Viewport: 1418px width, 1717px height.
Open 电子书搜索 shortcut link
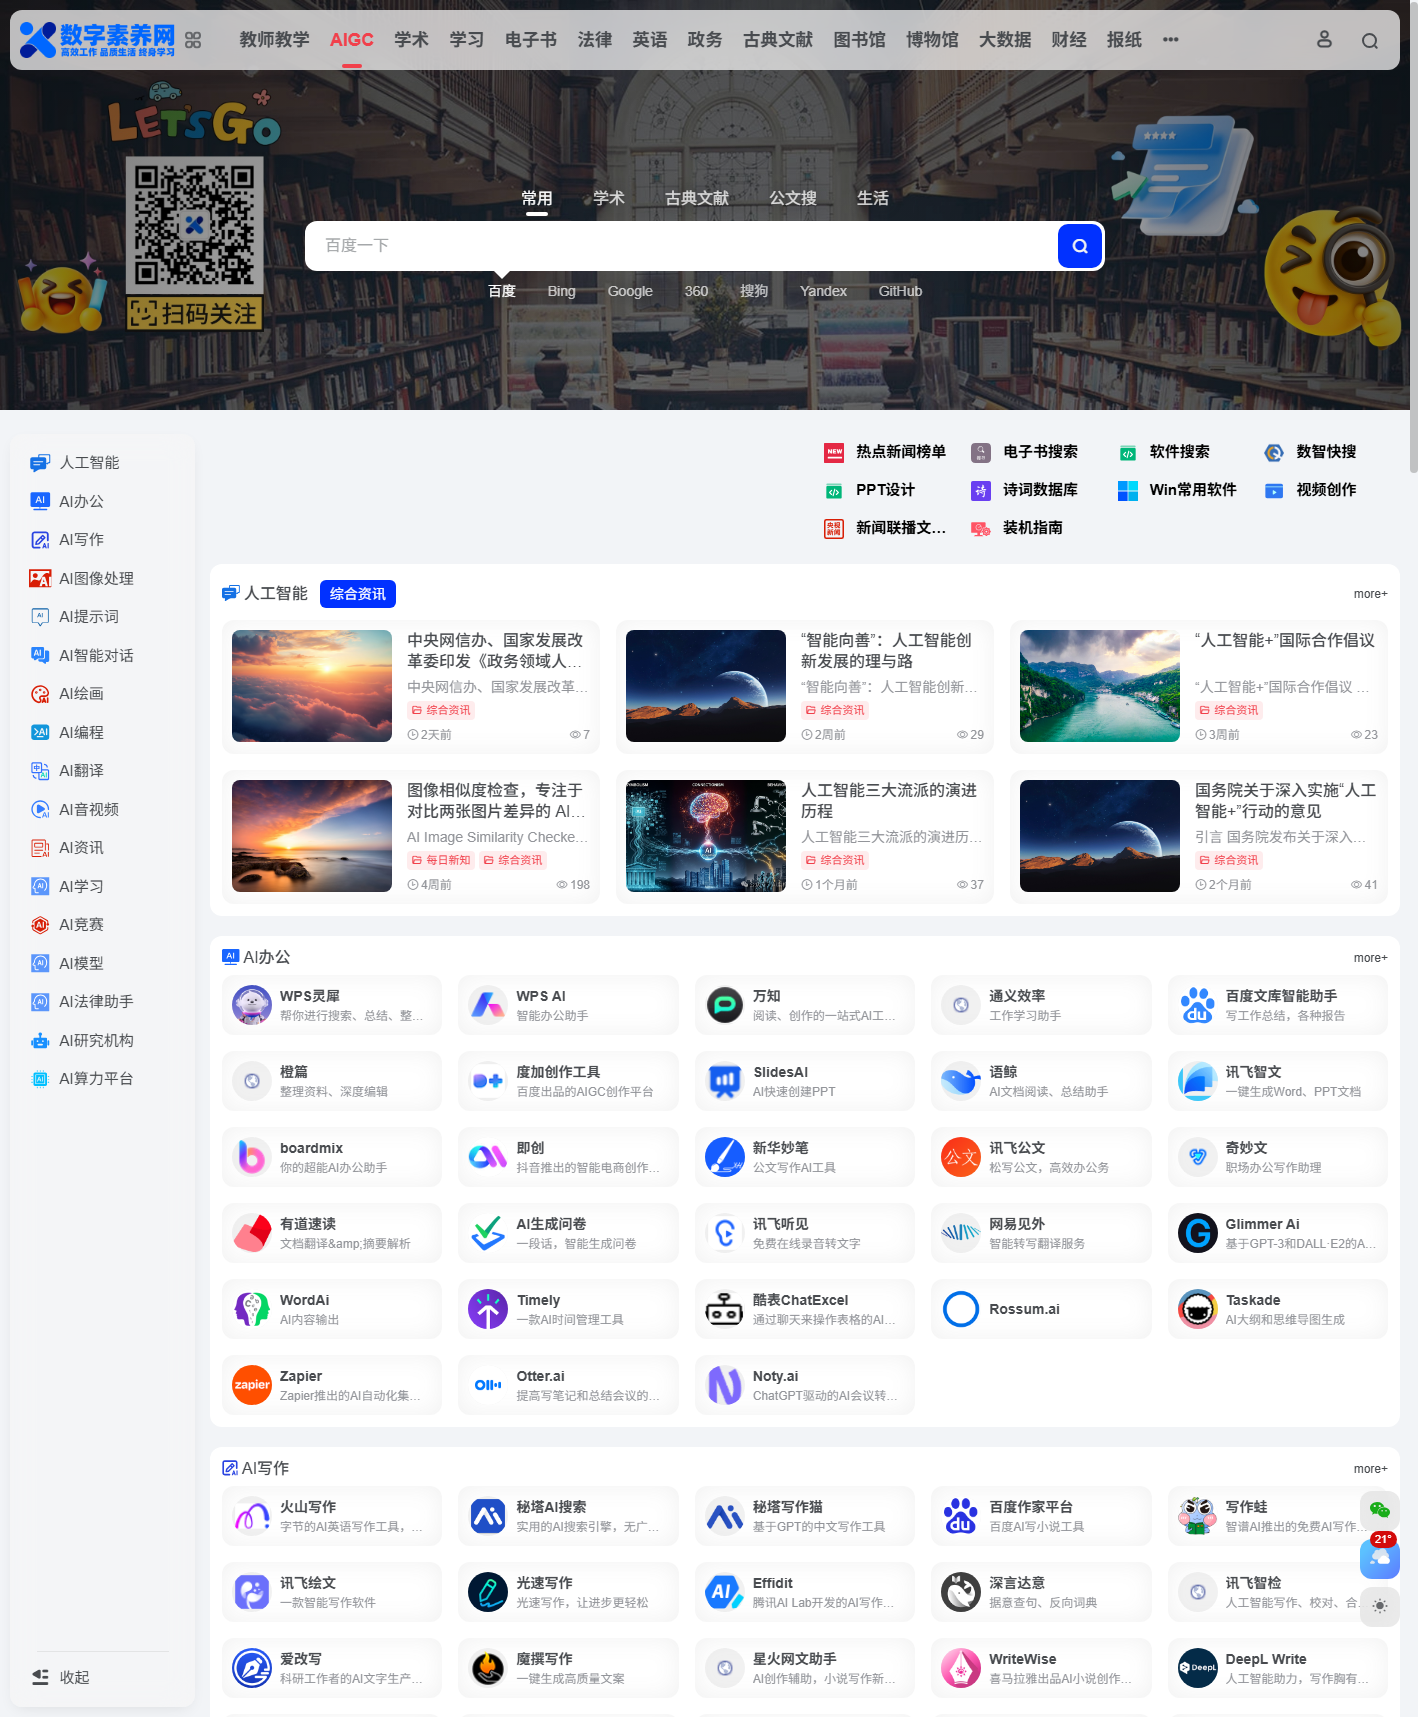coord(1025,452)
